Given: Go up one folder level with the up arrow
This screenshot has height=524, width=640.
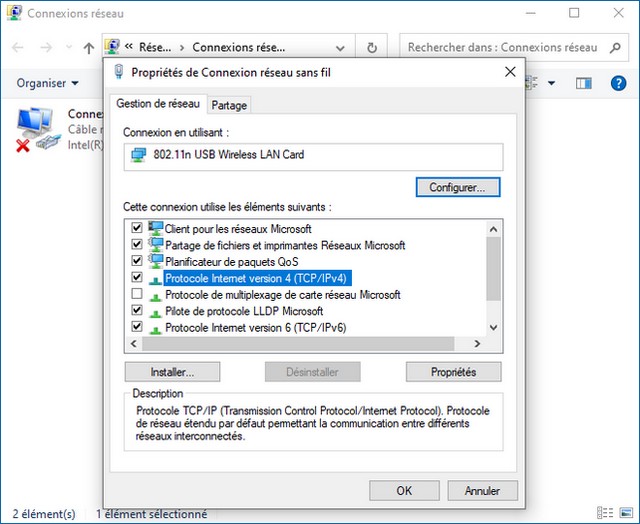Looking at the screenshot, I should [x=89, y=48].
